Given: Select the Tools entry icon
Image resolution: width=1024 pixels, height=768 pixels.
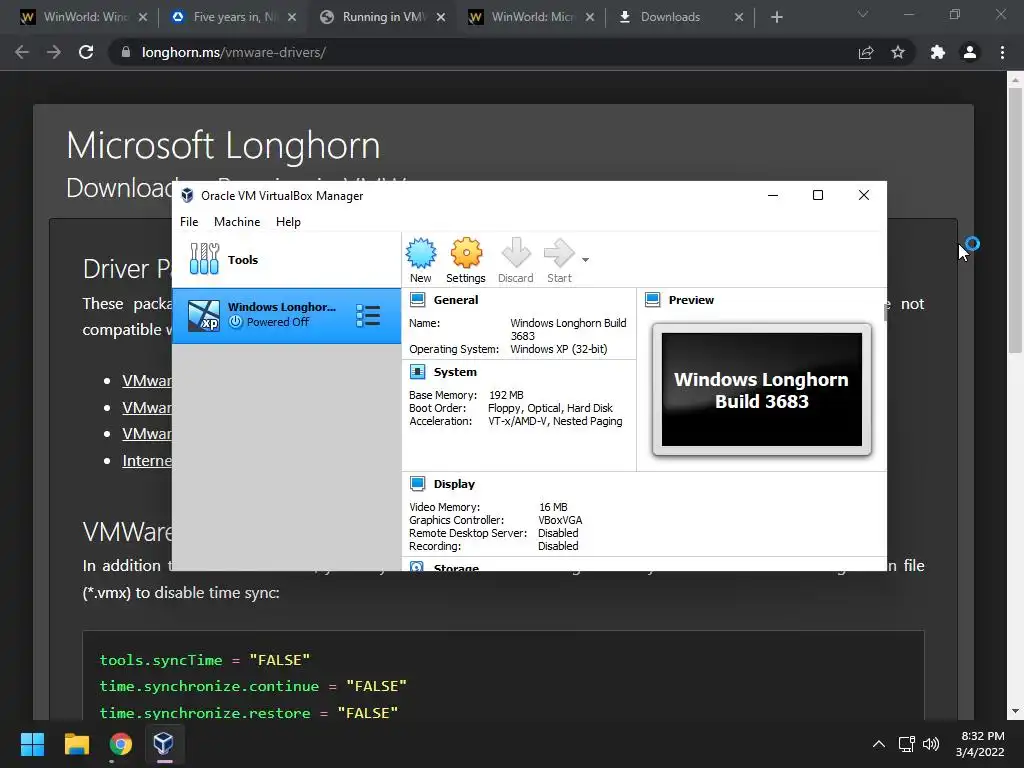Looking at the screenshot, I should point(204,259).
